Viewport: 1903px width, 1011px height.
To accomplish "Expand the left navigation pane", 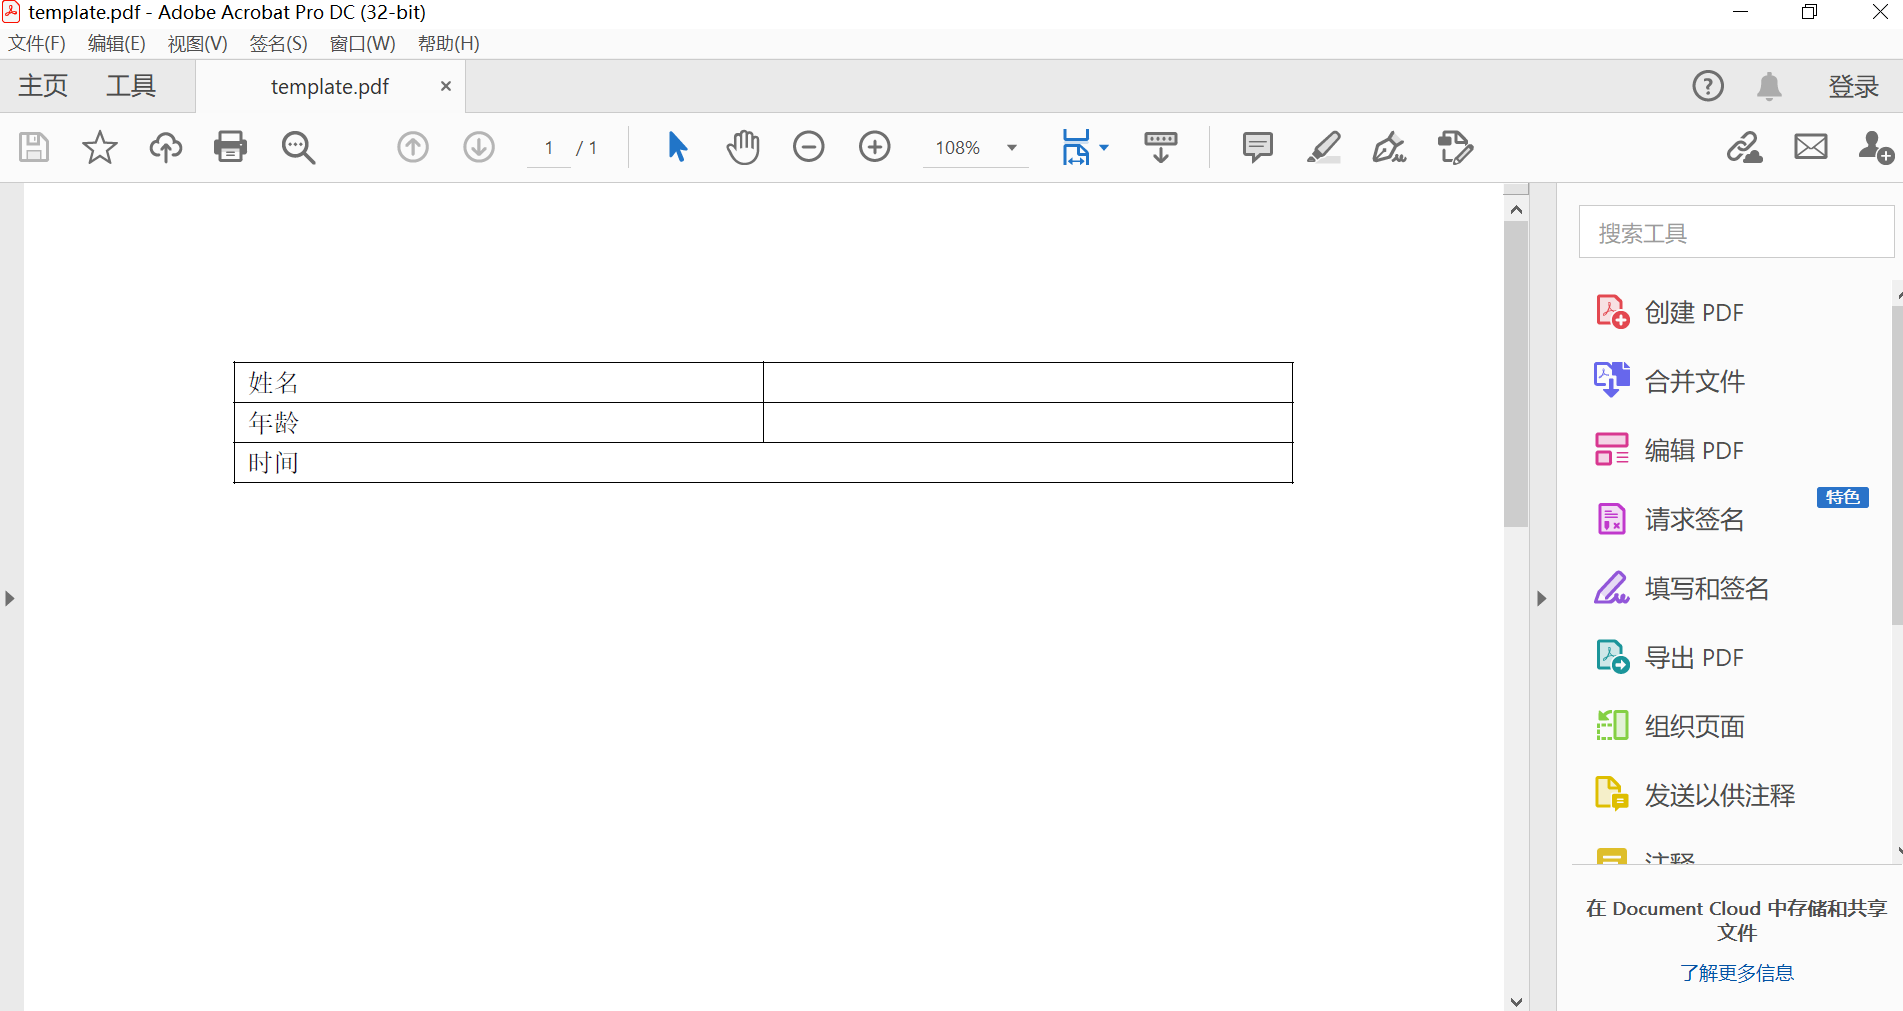I will pos(10,598).
